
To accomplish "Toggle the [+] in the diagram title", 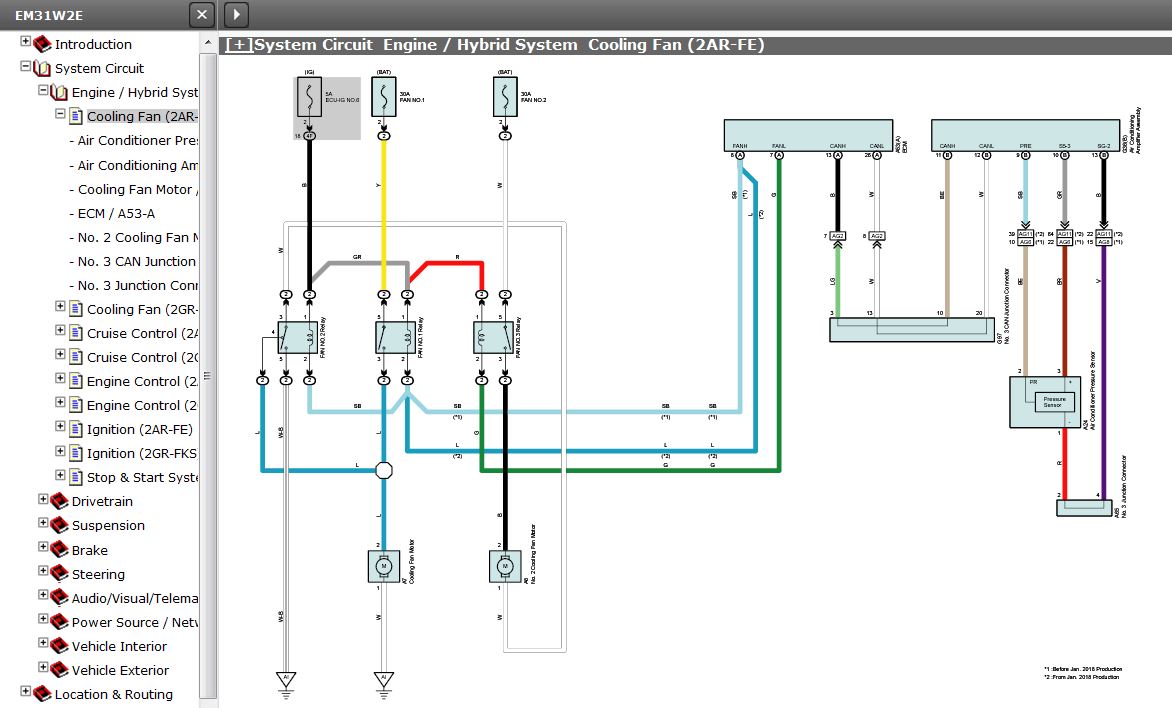I will click(x=239, y=45).
